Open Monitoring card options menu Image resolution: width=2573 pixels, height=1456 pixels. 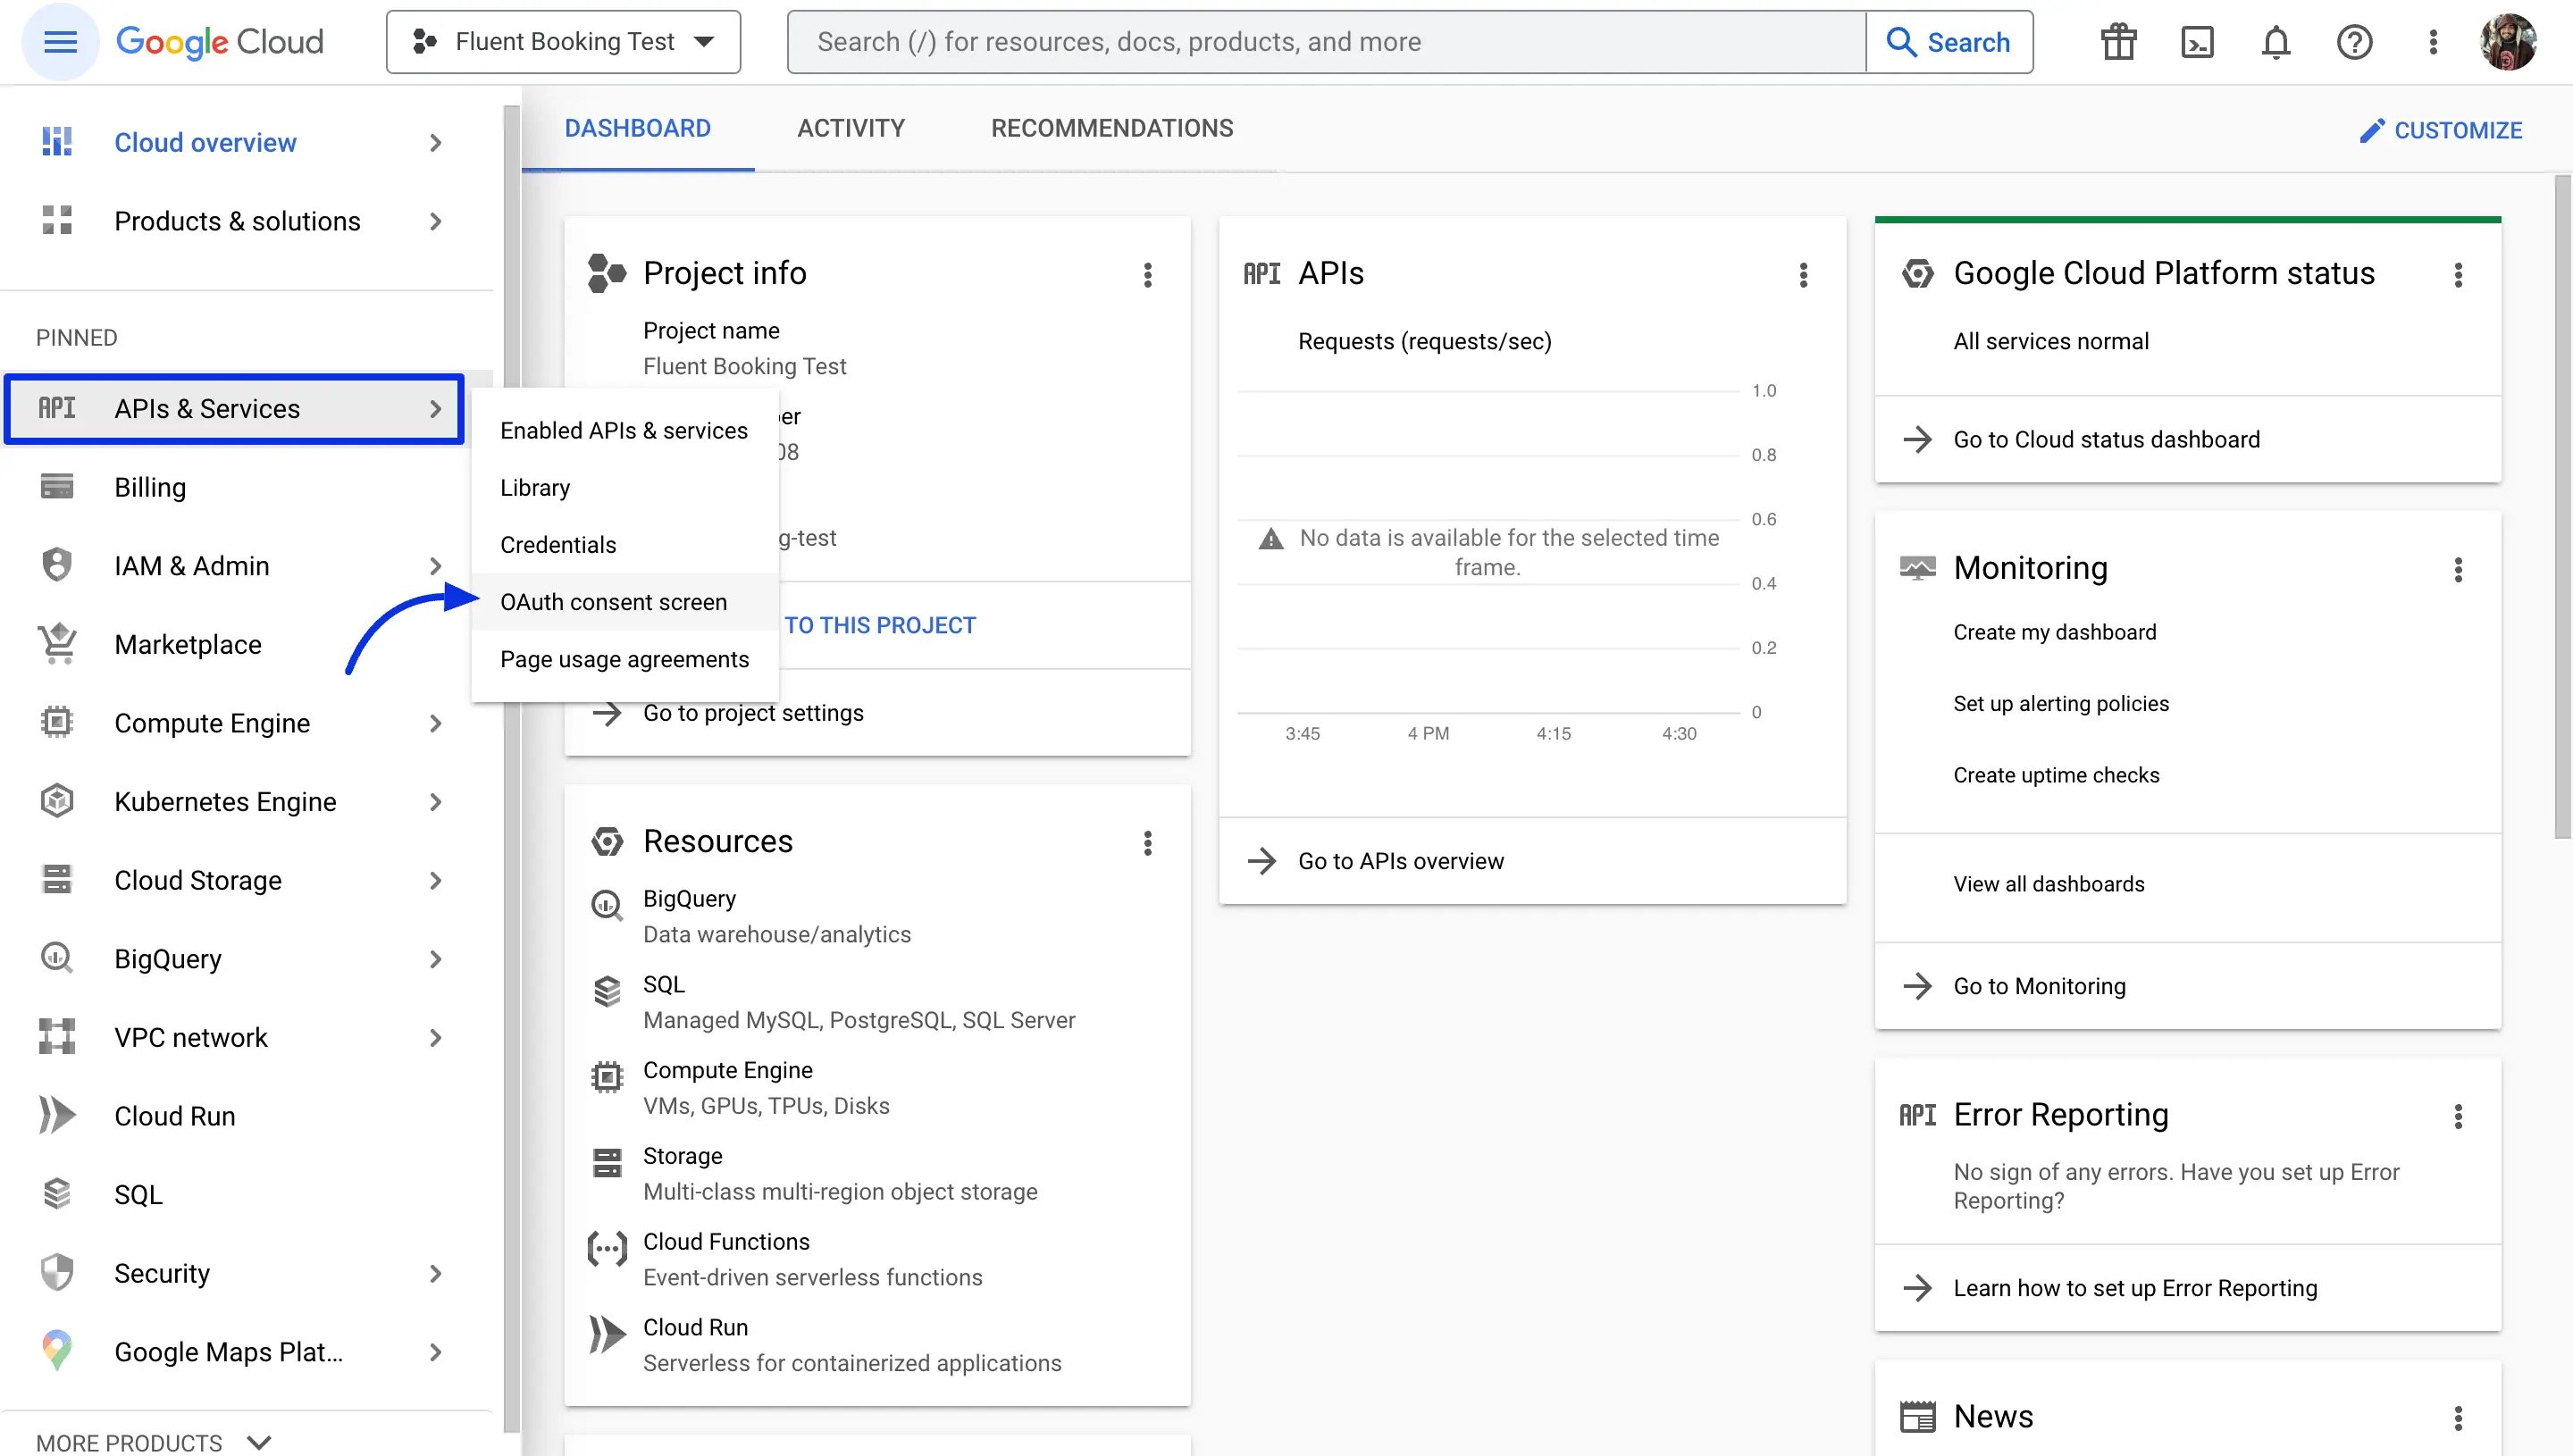pos(2458,570)
